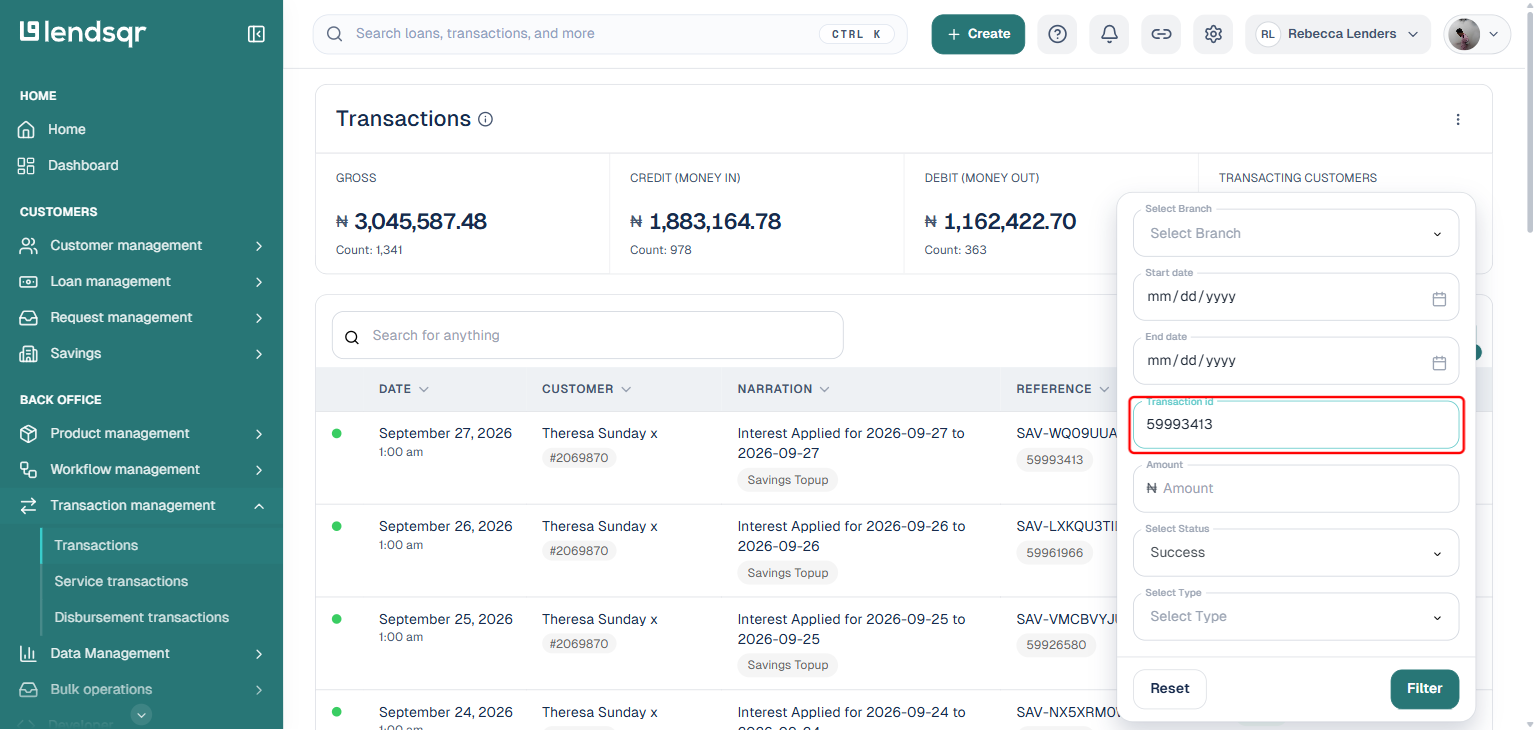This screenshot has width=1535, height=730.
Task: Click the Reset button
Action: (x=1170, y=689)
